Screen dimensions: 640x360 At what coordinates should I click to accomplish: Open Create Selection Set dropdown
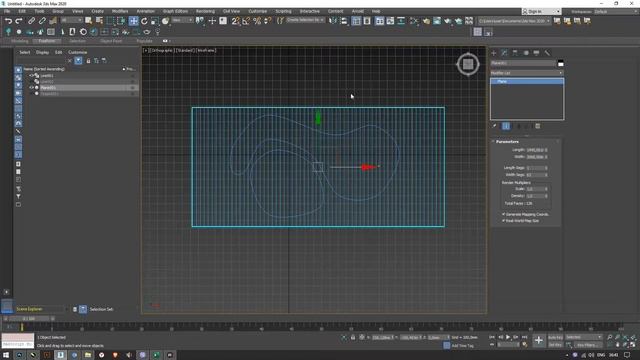(x=305, y=20)
